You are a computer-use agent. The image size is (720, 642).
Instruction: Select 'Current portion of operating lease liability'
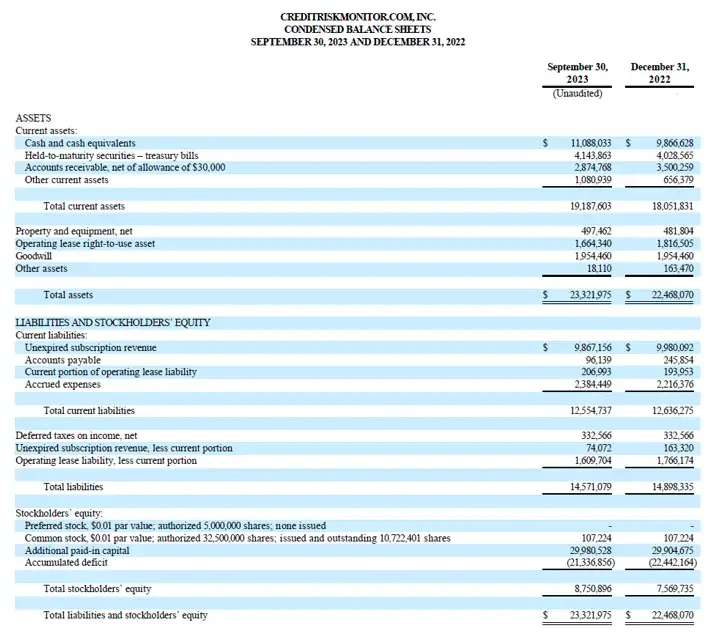point(111,372)
